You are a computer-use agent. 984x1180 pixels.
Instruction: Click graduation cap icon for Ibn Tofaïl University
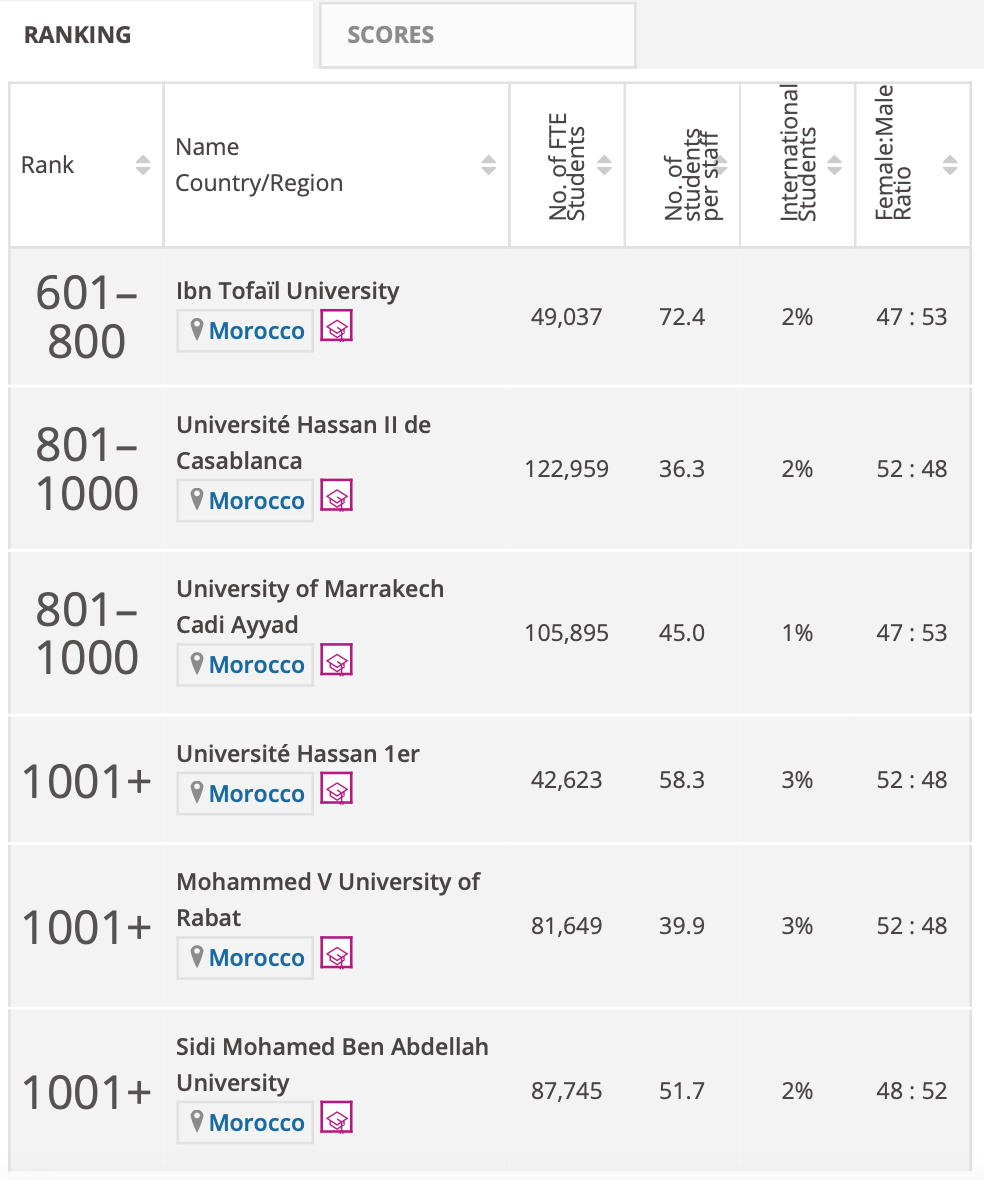click(x=336, y=327)
